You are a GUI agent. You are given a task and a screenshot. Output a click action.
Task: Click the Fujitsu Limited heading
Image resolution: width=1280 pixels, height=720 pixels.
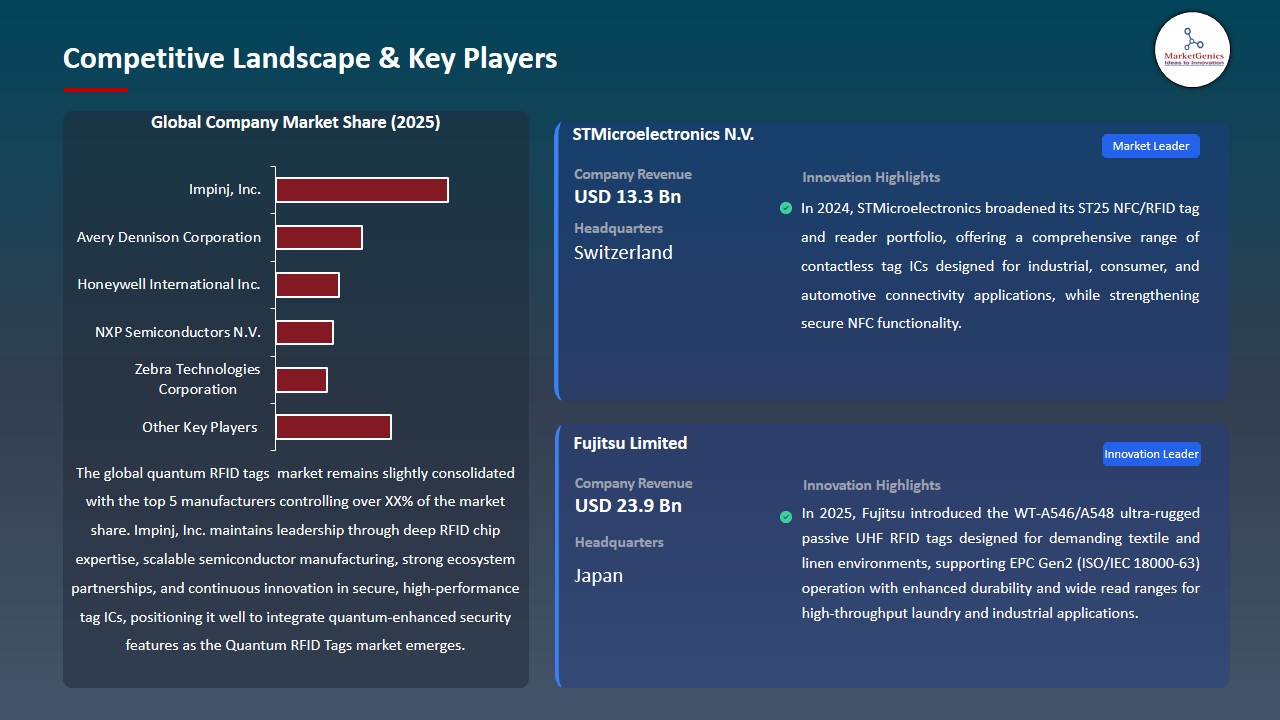pyautogui.click(x=630, y=443)
